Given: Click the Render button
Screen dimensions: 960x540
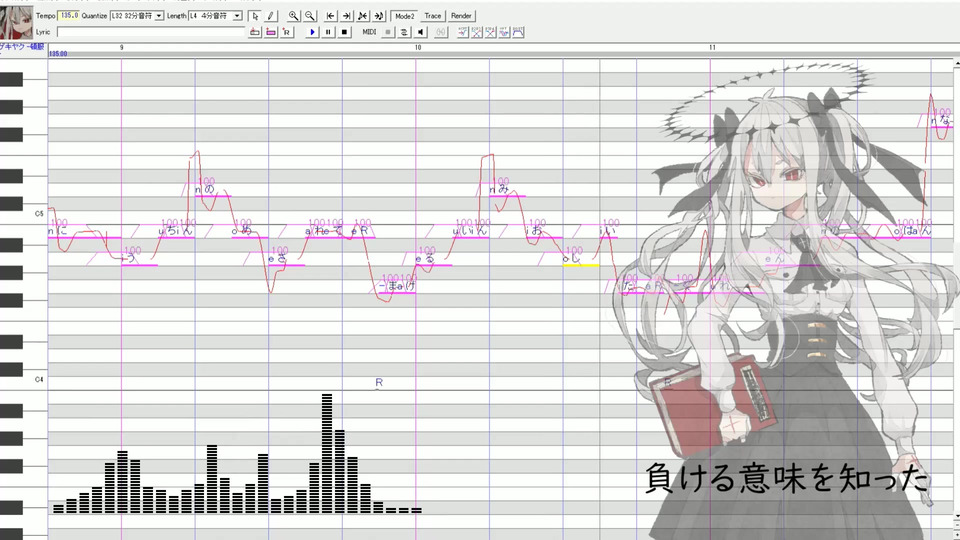Looking at the screenshot, I should point(461,16).
